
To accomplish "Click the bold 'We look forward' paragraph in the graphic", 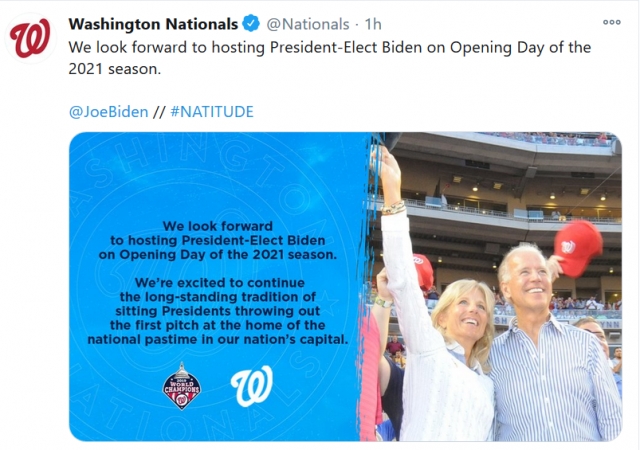I will [x=218, y=240].
